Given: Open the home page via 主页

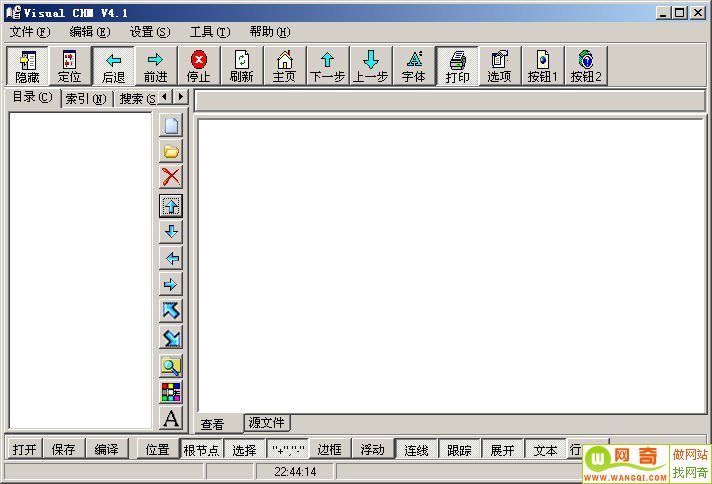Looking at the screenshot, I should (x=284, y=66).
